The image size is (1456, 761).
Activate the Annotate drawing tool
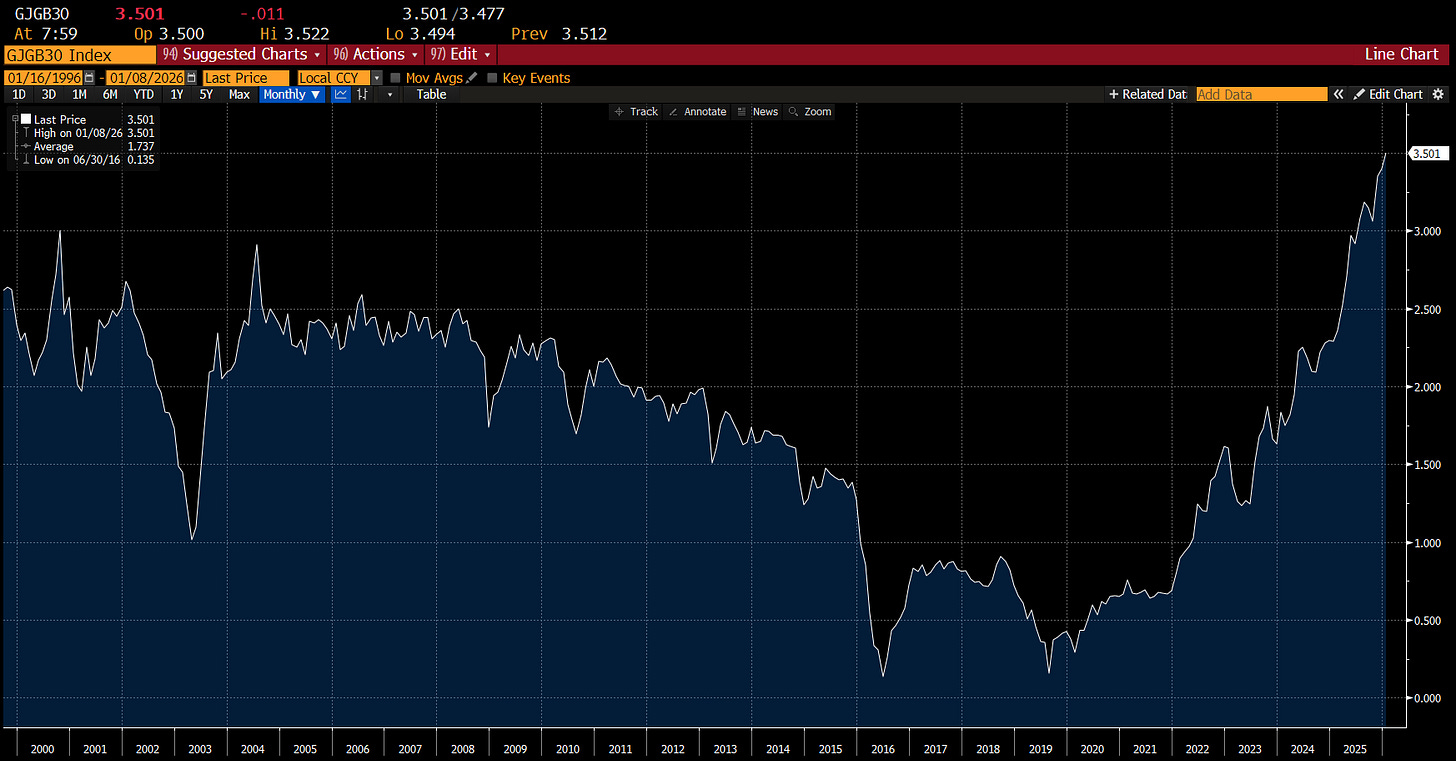click(697, 112)
